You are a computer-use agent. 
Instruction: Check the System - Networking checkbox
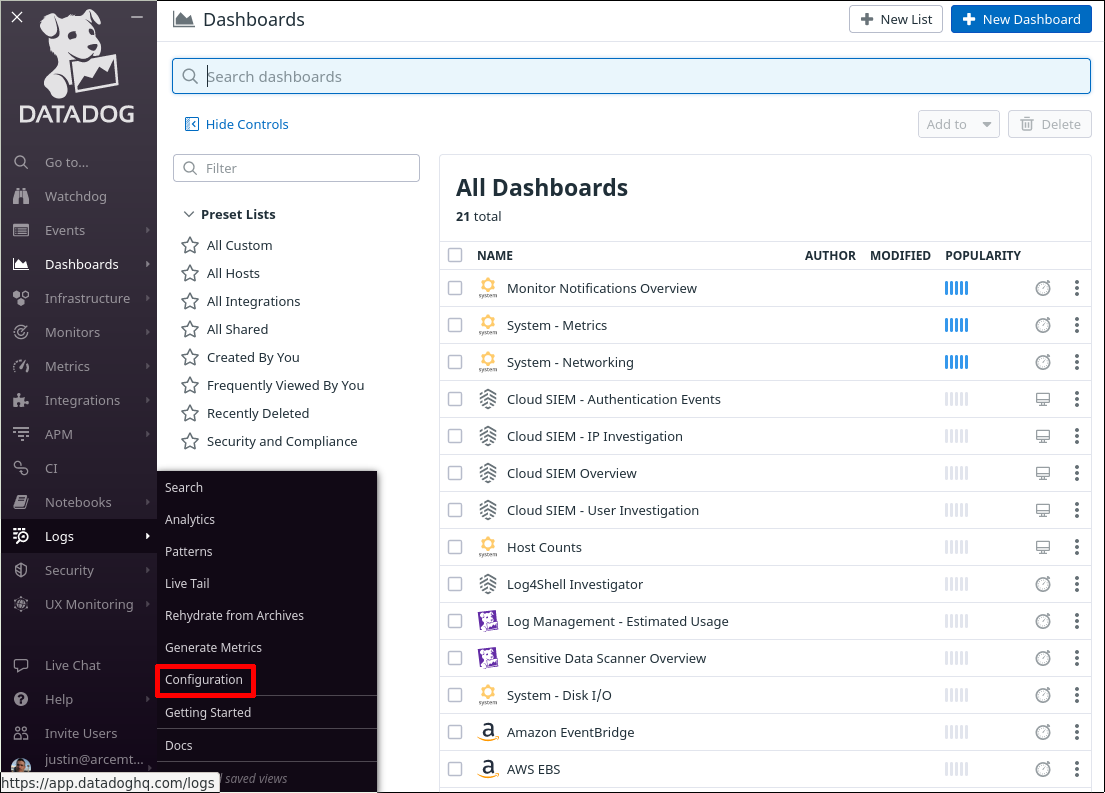click(x=455, y=362)
